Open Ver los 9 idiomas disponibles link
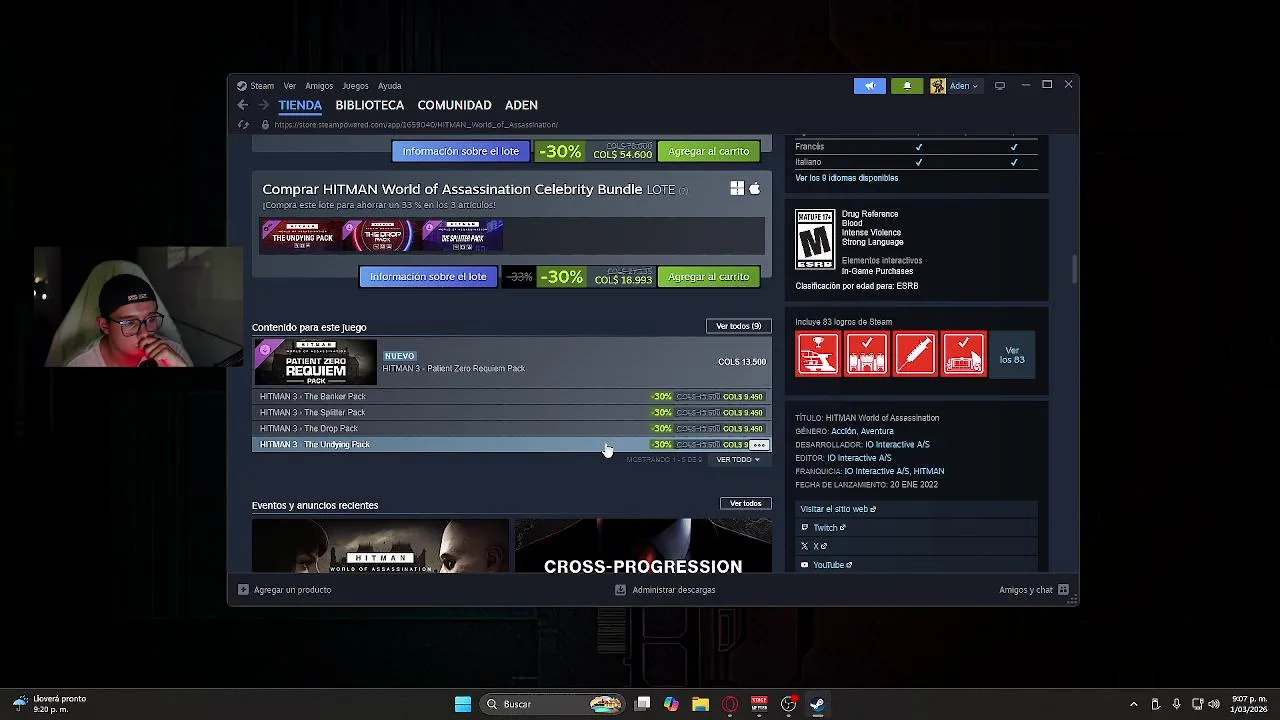This screenshot has height=720, width=1280. [x=847, y=178]
